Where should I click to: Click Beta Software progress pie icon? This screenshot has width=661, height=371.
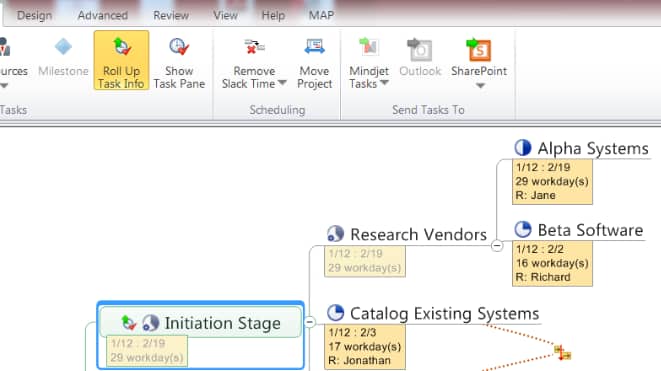point(523,229)
